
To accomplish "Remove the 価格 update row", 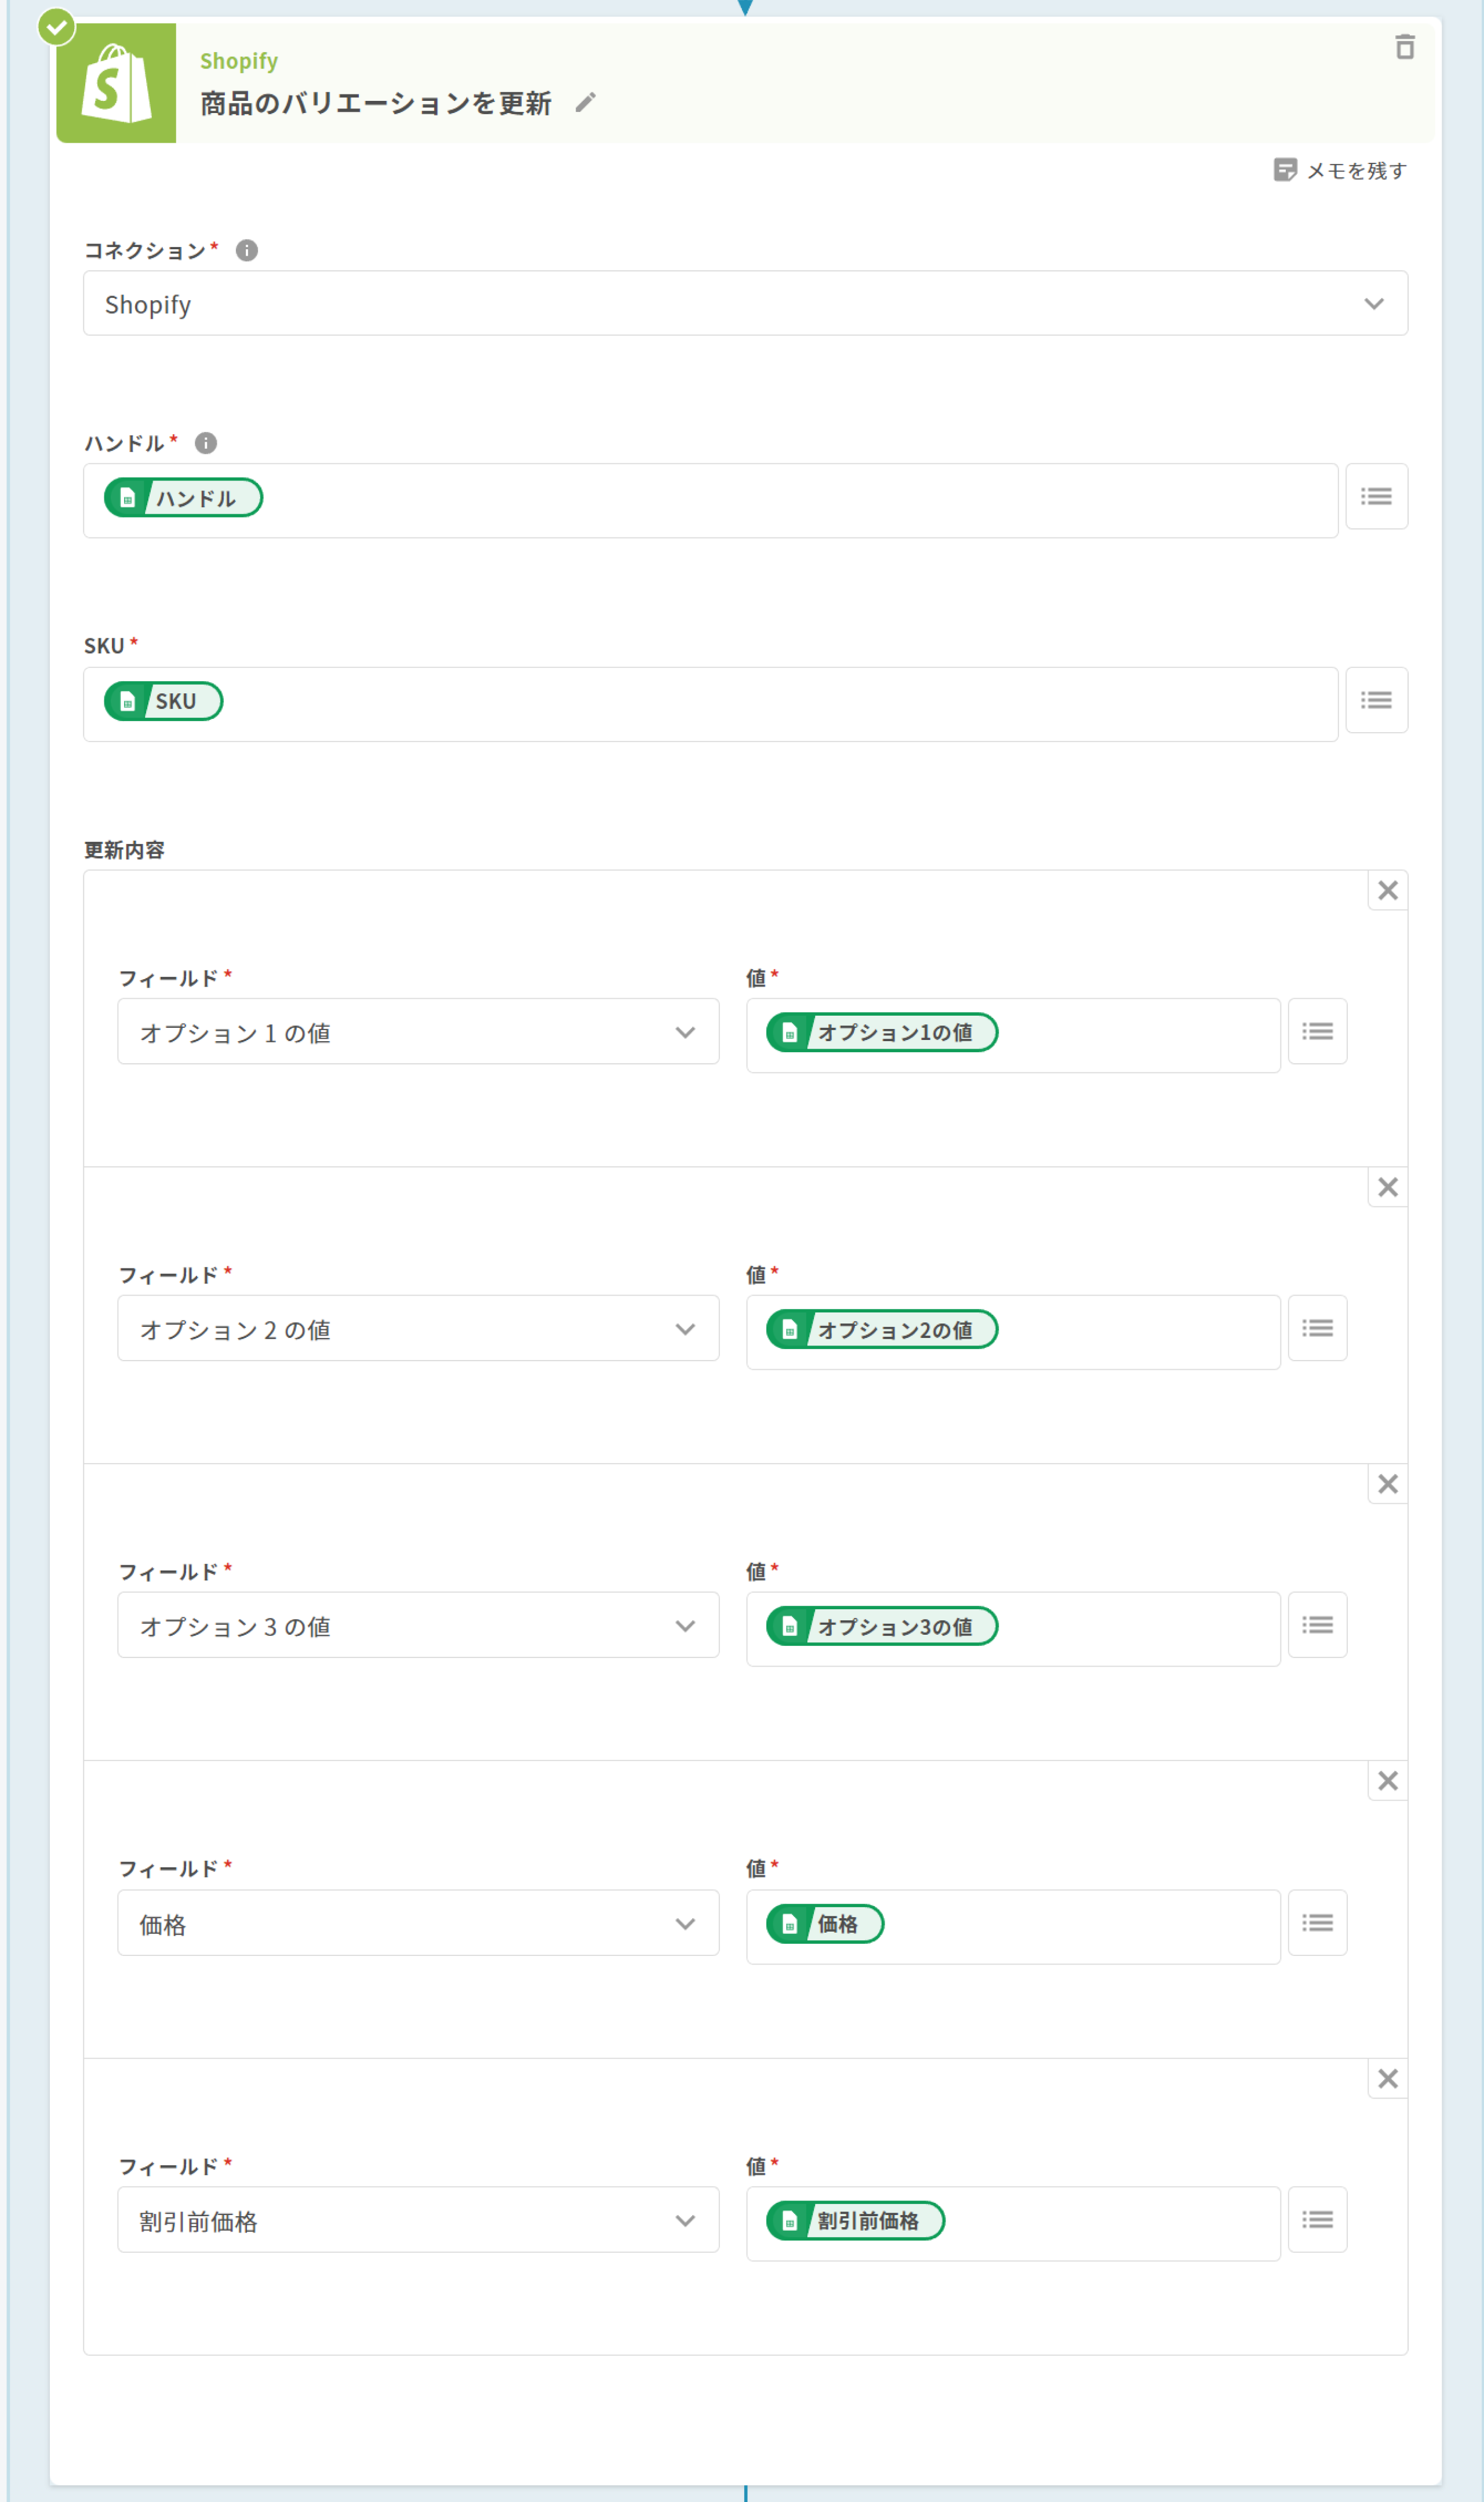I will (1387, 1781).
